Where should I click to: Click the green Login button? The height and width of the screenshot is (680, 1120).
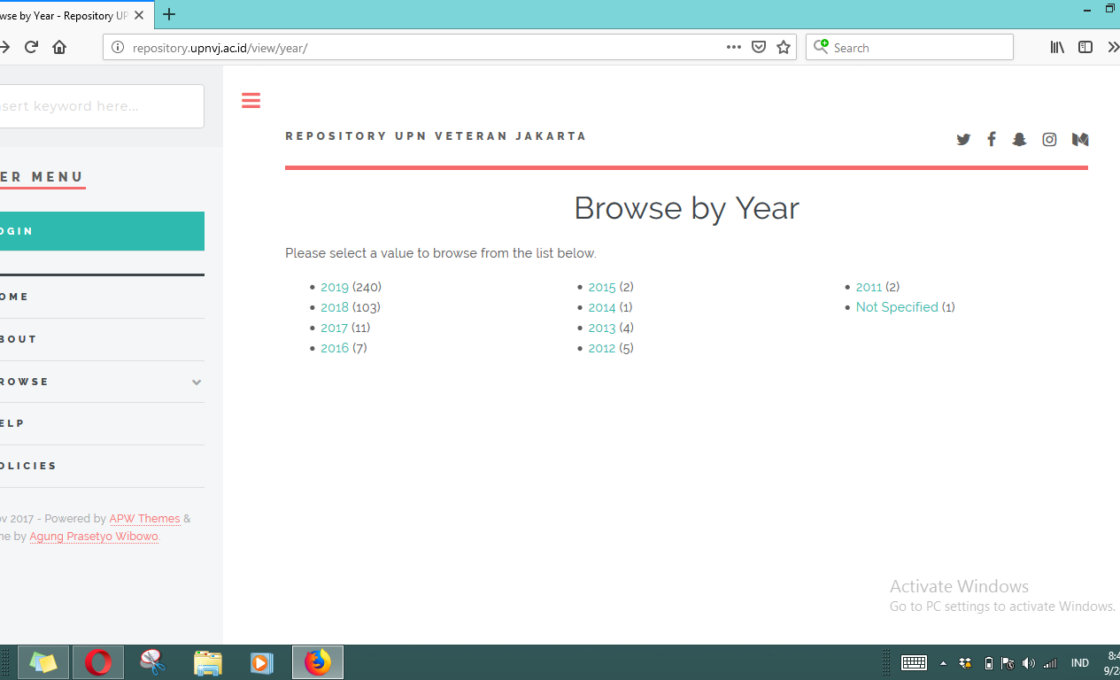point(100,231)
